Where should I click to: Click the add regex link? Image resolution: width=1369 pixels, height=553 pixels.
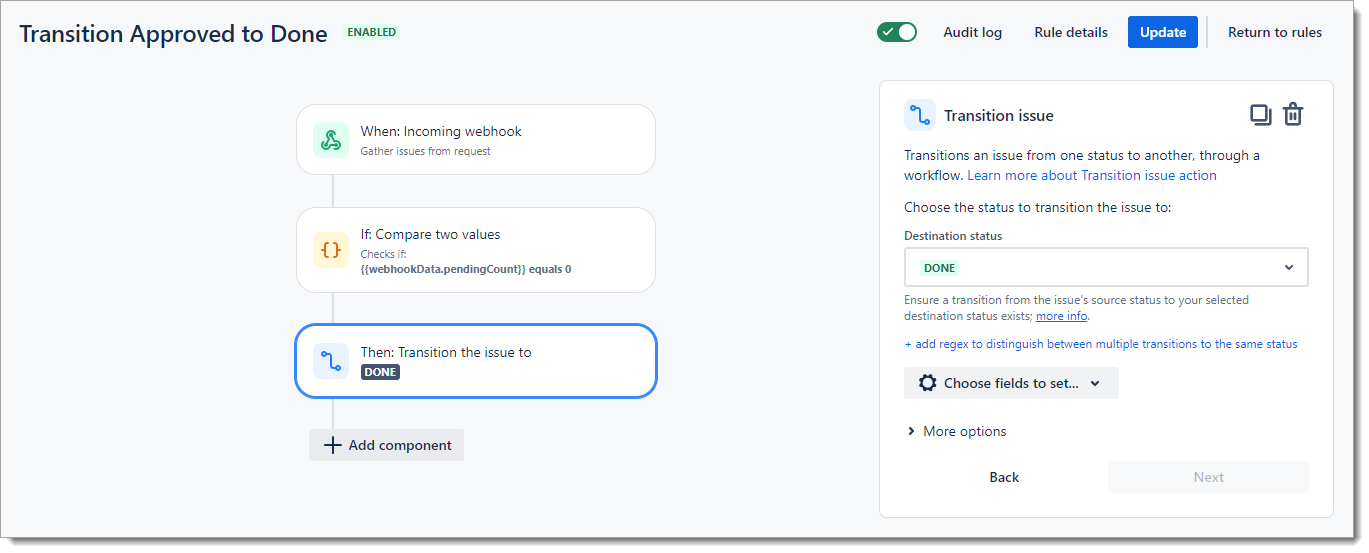(x=1100, y=344)
